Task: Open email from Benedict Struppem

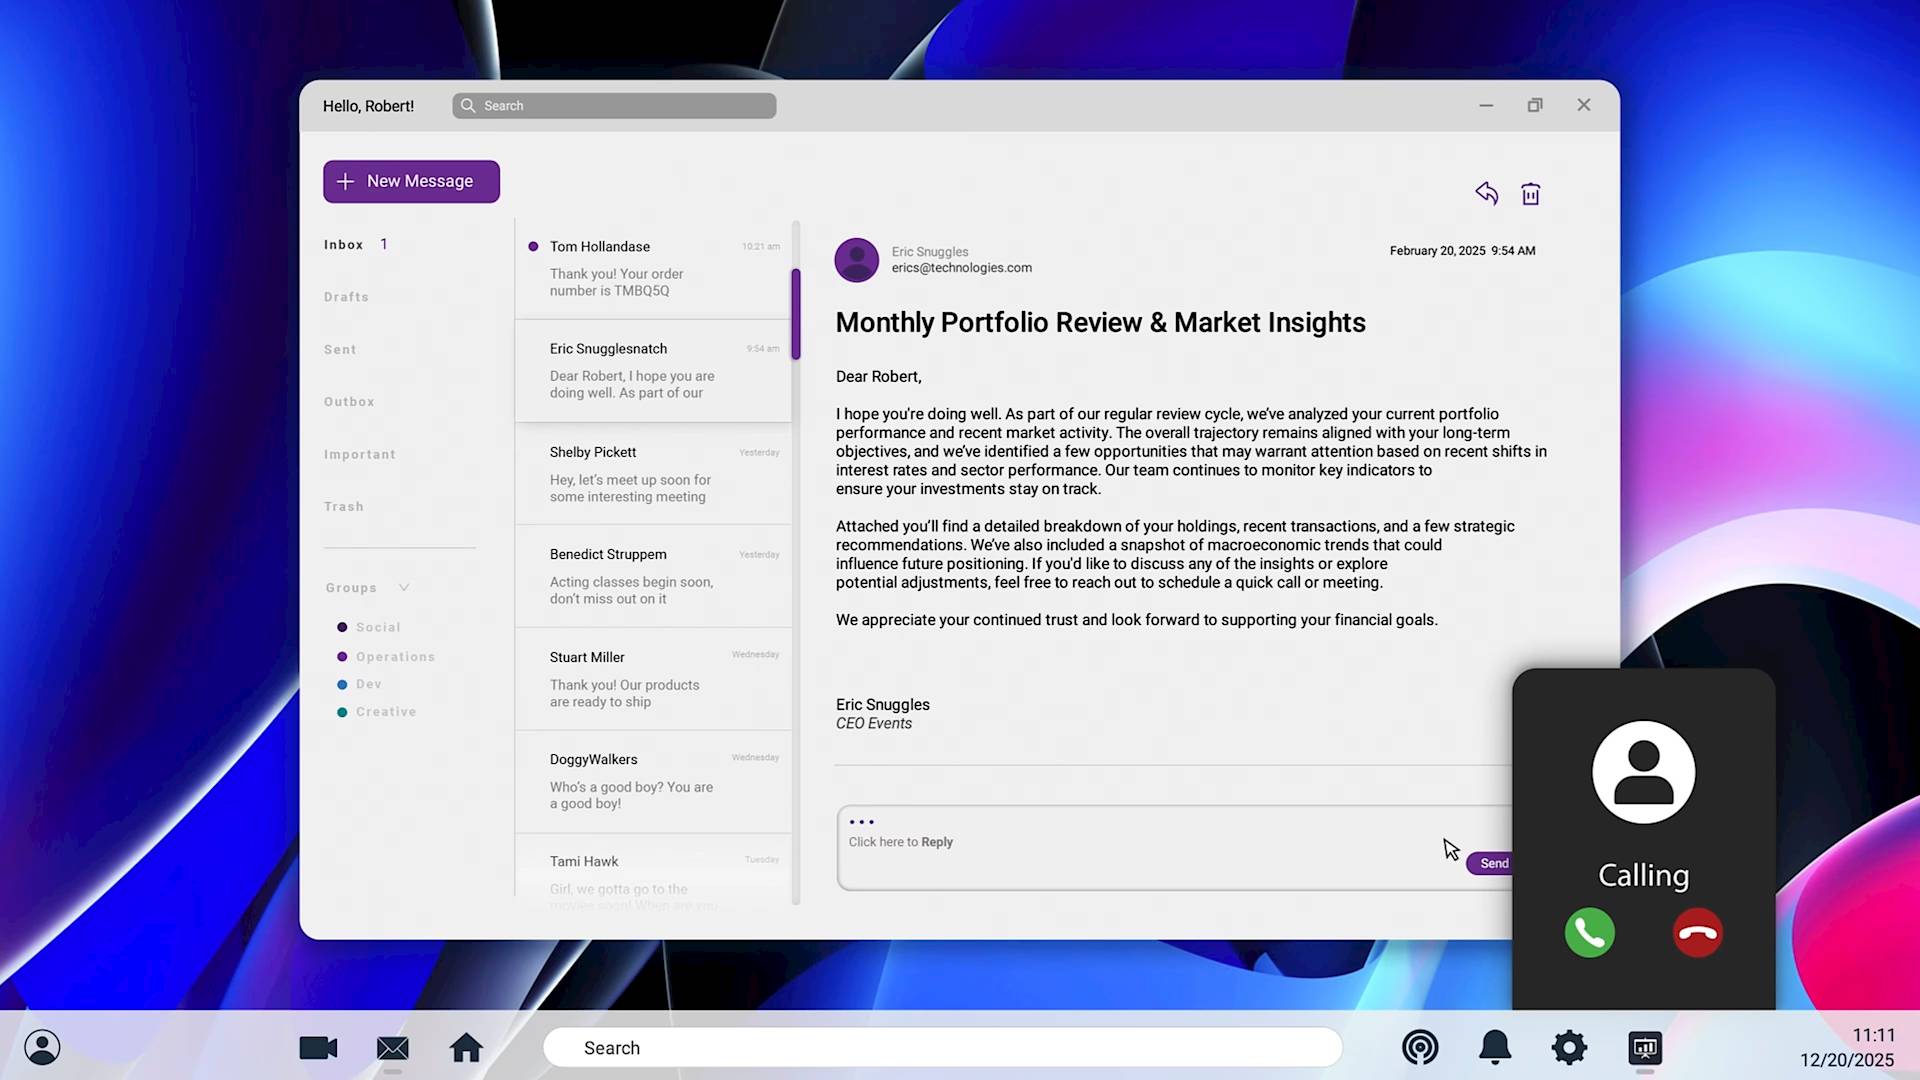Action: 653,576
